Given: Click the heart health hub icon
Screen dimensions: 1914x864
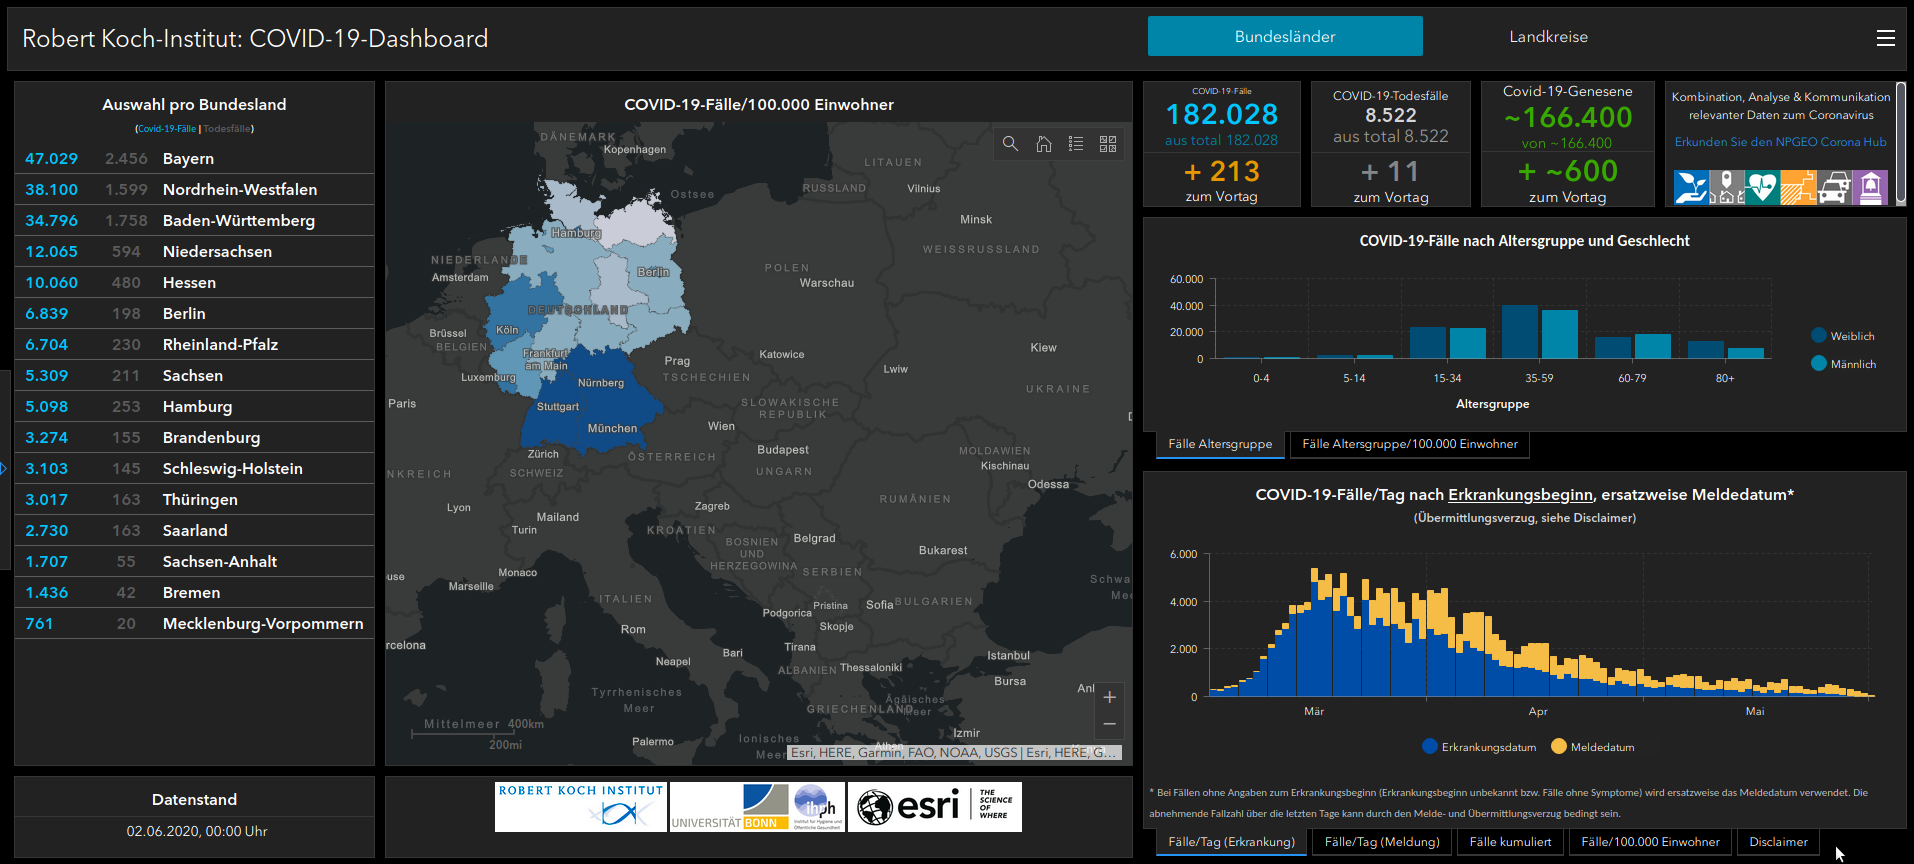Looking at the screenshot, I should pyautogui.click(x=1762, y=188).
